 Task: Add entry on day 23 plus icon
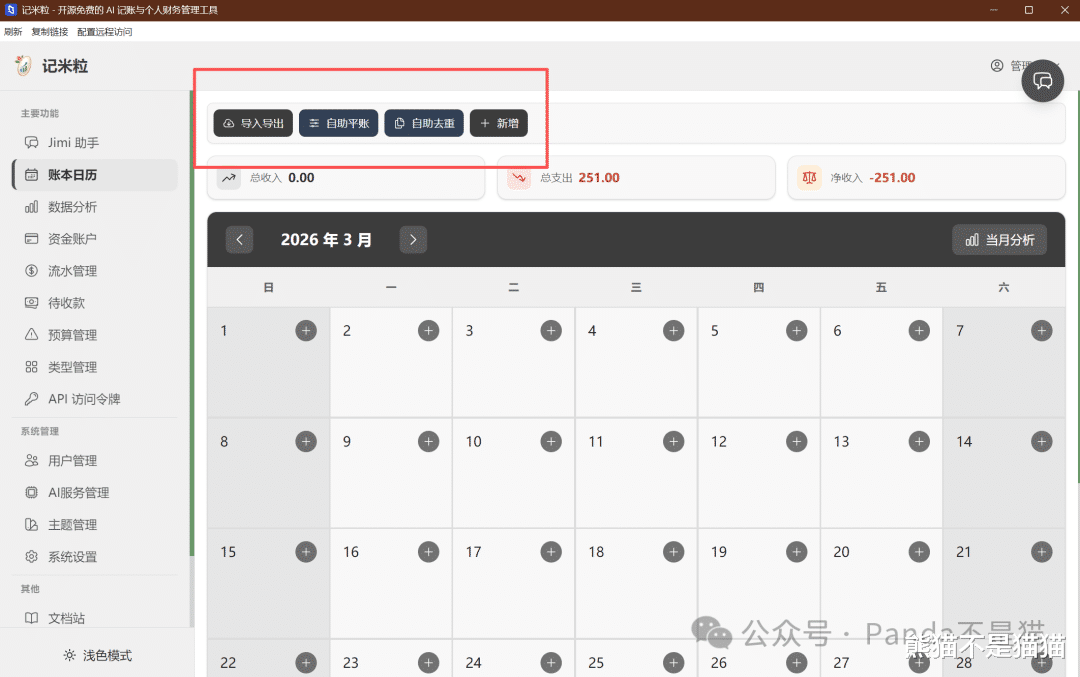pos(428,663)
